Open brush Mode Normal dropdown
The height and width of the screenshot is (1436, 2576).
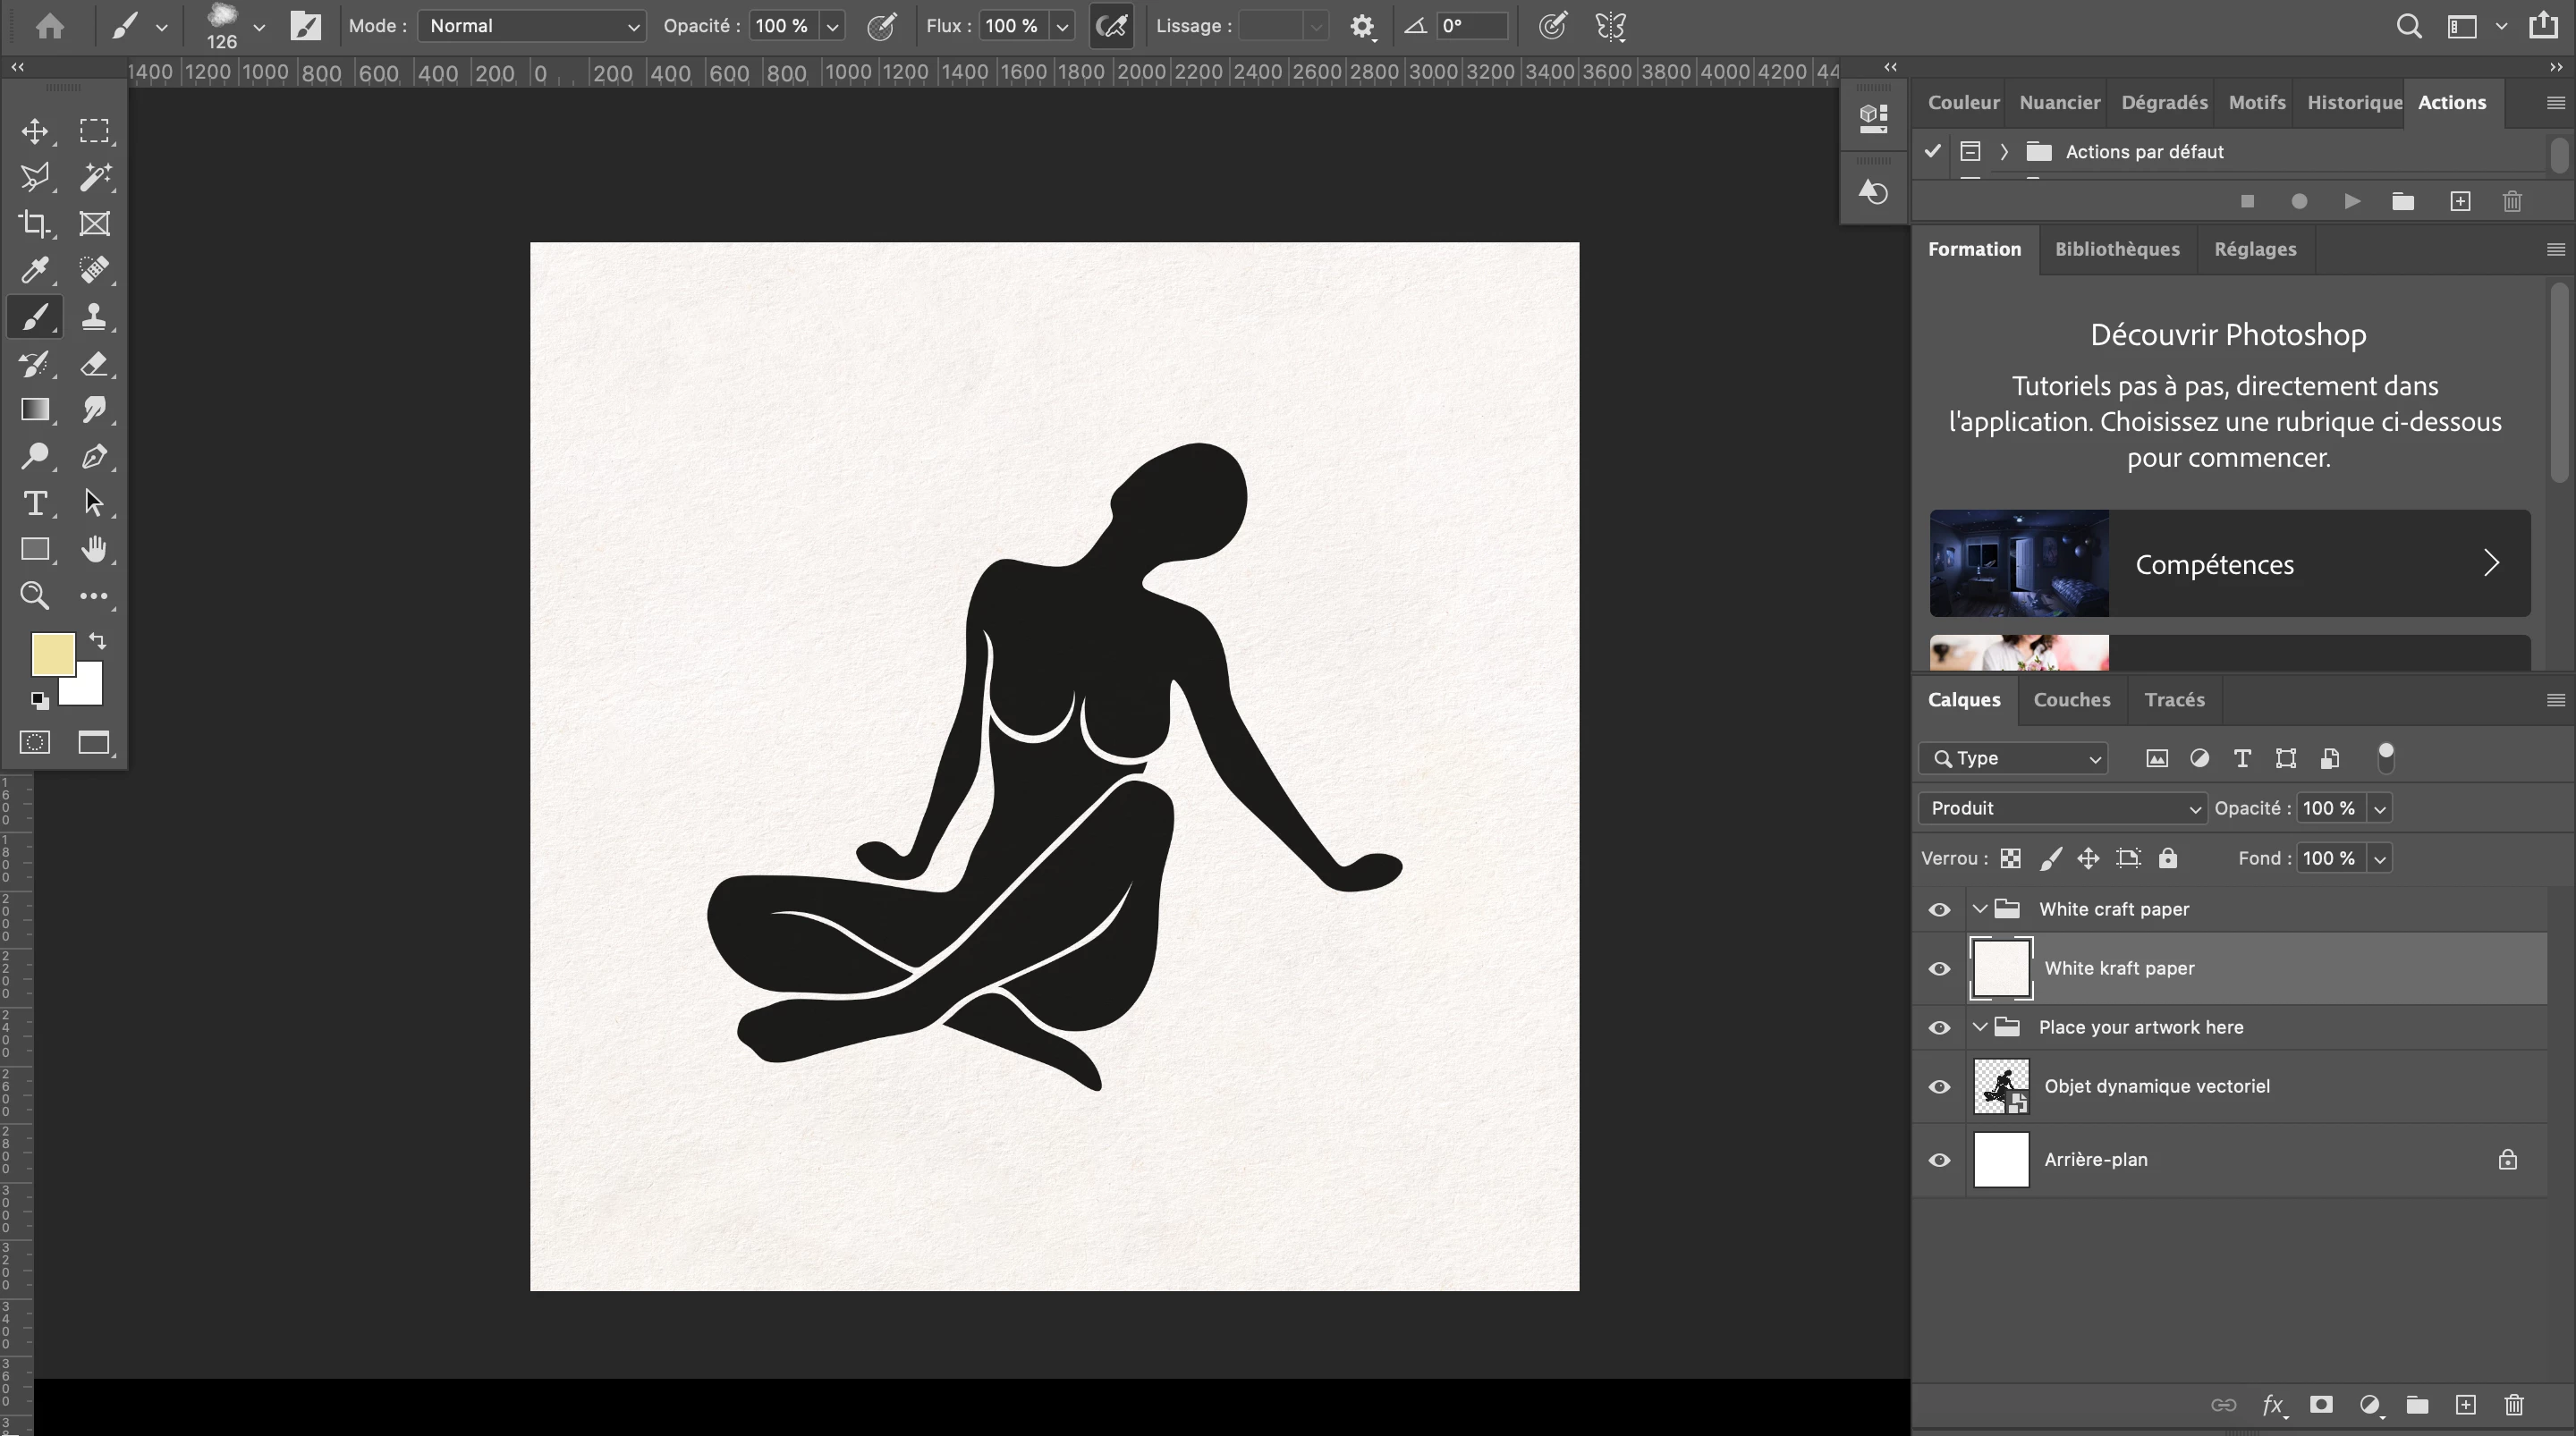pos(531,26)
